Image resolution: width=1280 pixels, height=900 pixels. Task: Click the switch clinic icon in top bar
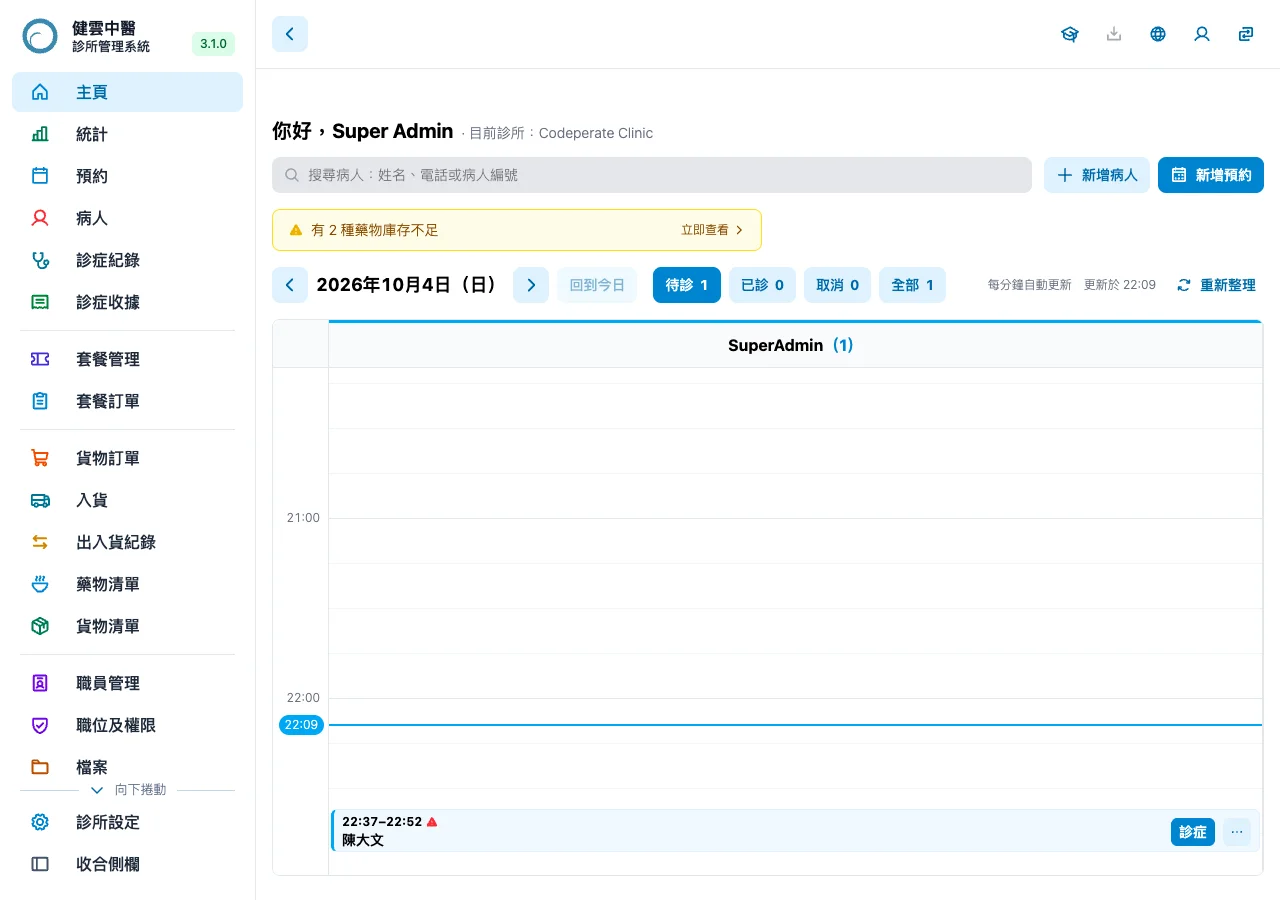(1246, 34)
